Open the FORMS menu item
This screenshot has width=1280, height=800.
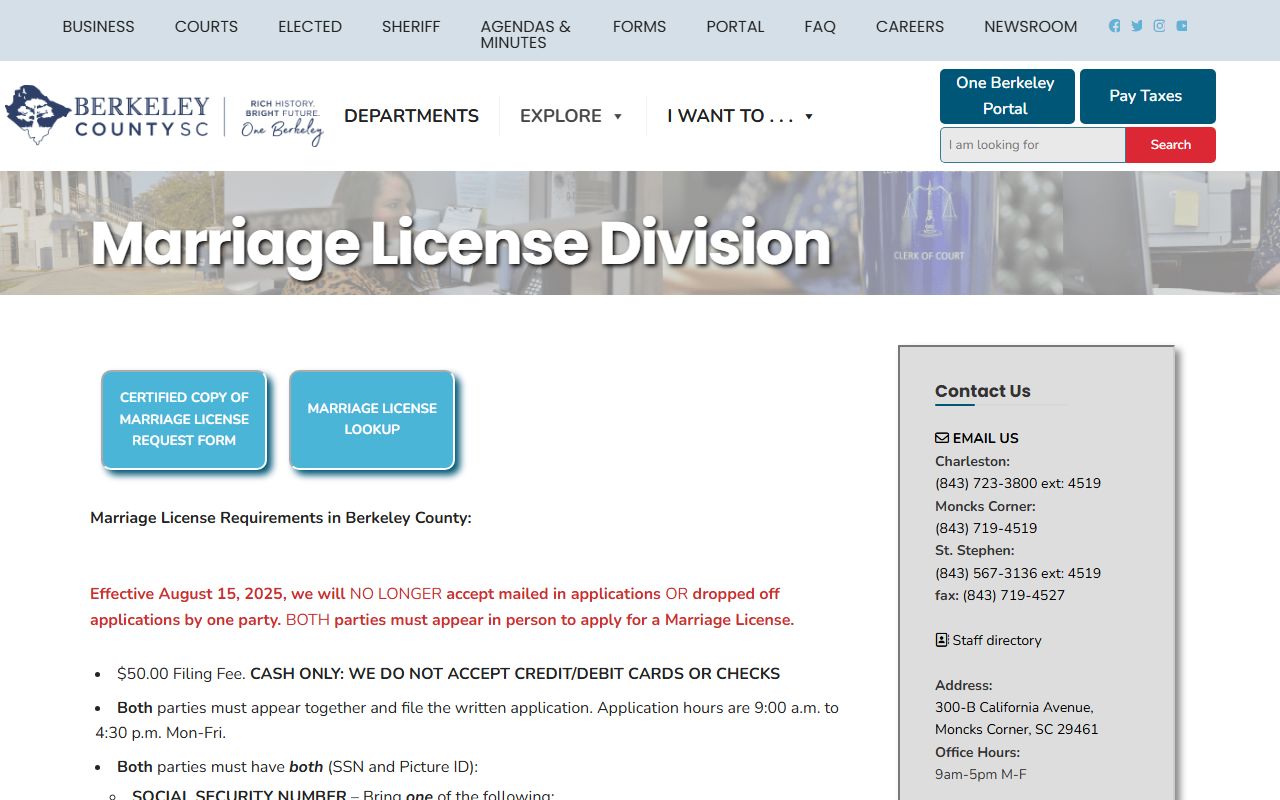(x=639, y=27)
